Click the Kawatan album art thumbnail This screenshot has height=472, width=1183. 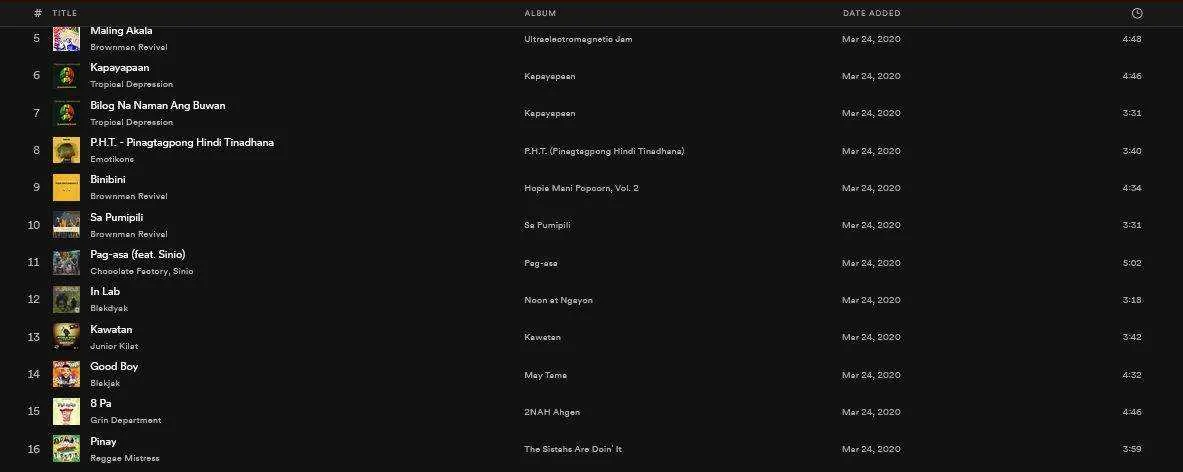click(66, 337)
